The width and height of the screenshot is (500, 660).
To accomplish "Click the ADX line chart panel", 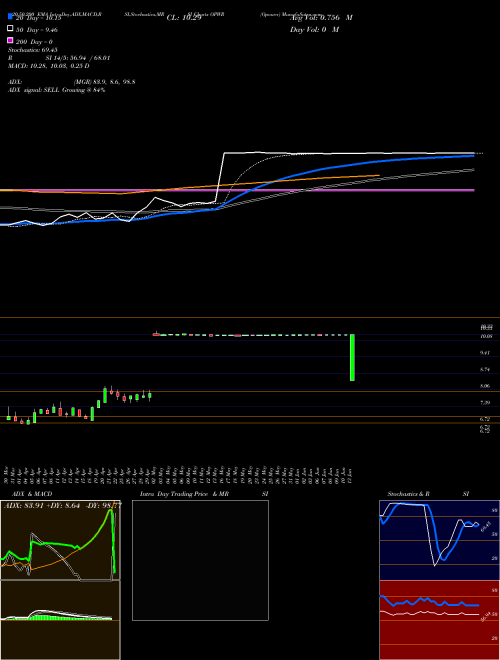I will tap(60, 540).
